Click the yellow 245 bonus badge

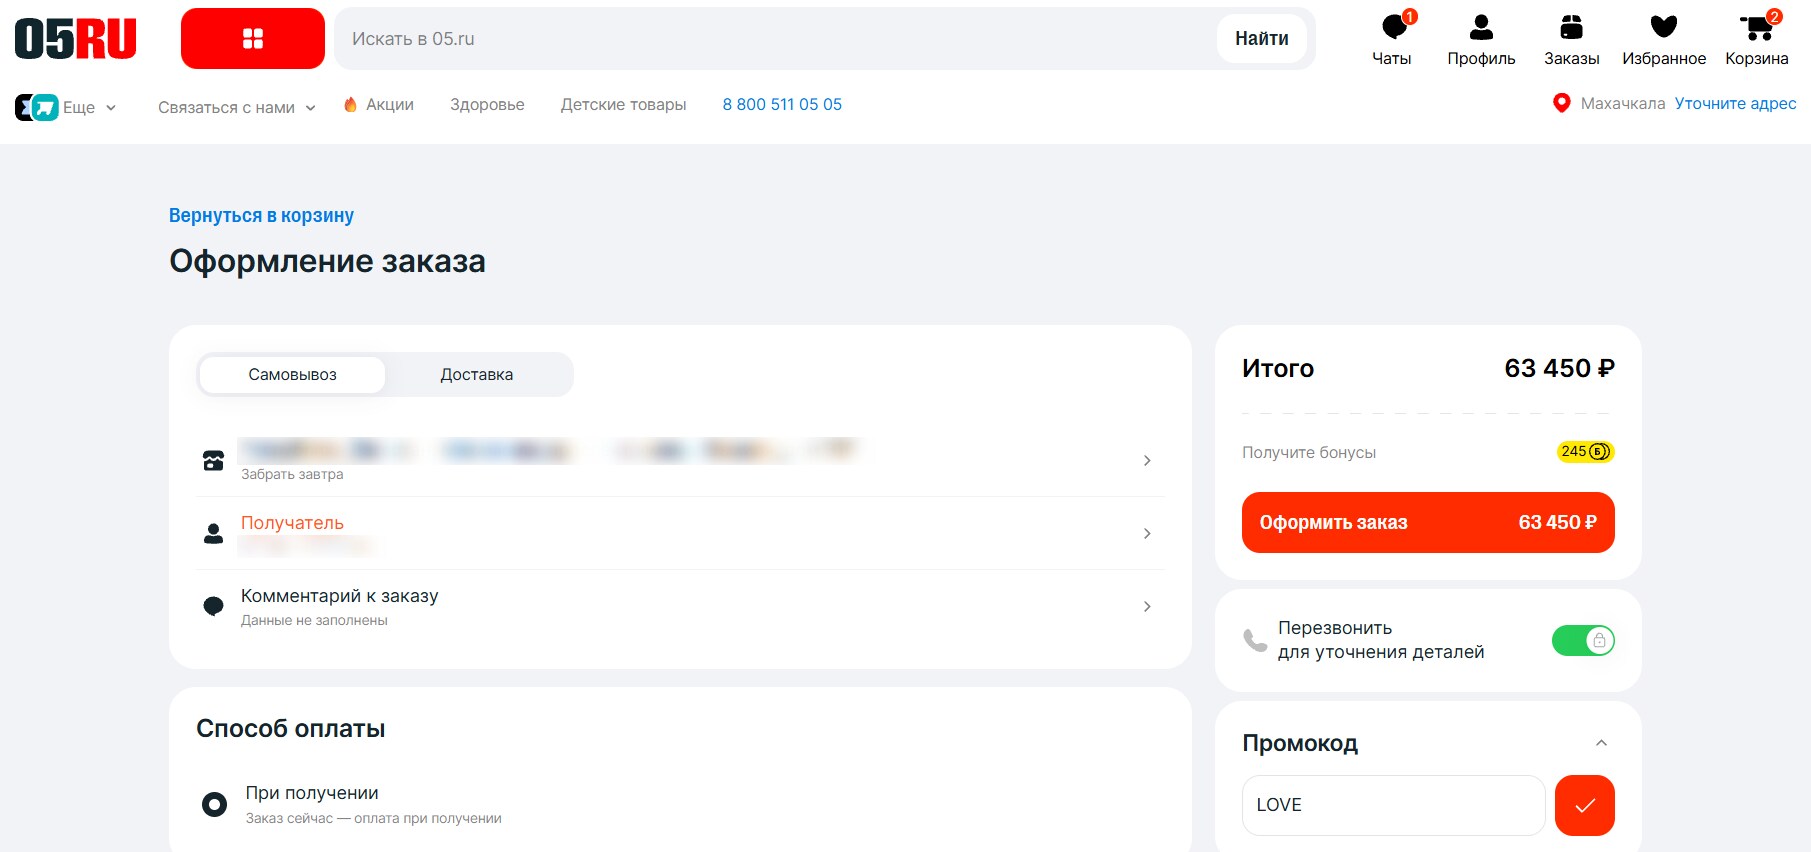click(x=1586, y=451)
